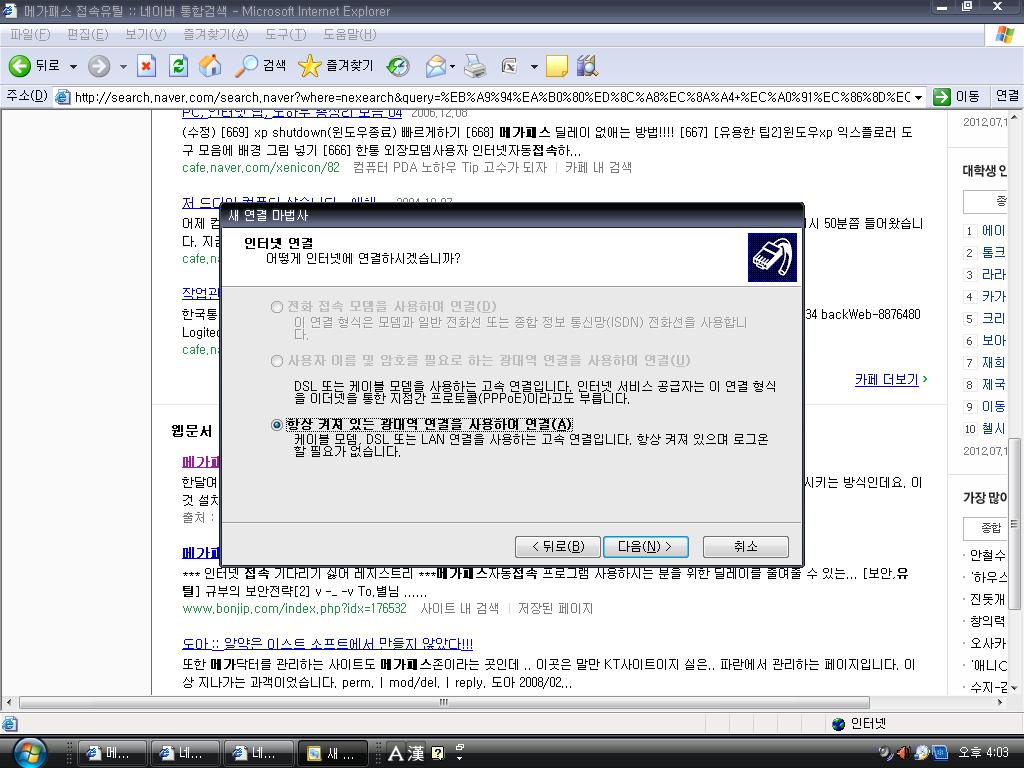
Task: Open the '도아 :: 알약은 이스트 소프트' result link
Action: tap(328, 644)
